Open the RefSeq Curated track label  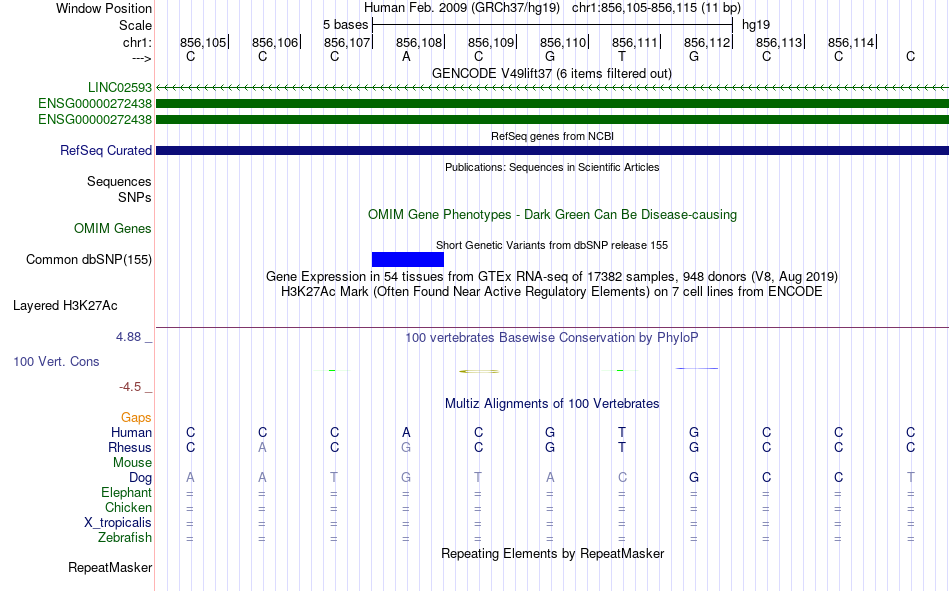106,150
